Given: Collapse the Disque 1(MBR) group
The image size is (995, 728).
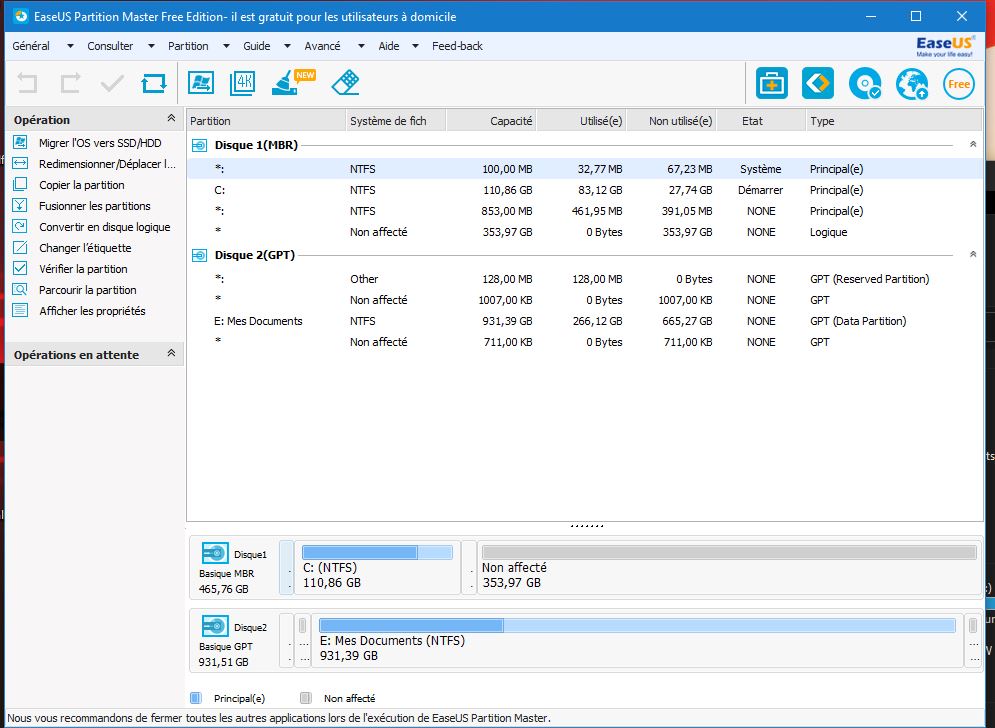Looking at the screenshot, I should (972, 145).
